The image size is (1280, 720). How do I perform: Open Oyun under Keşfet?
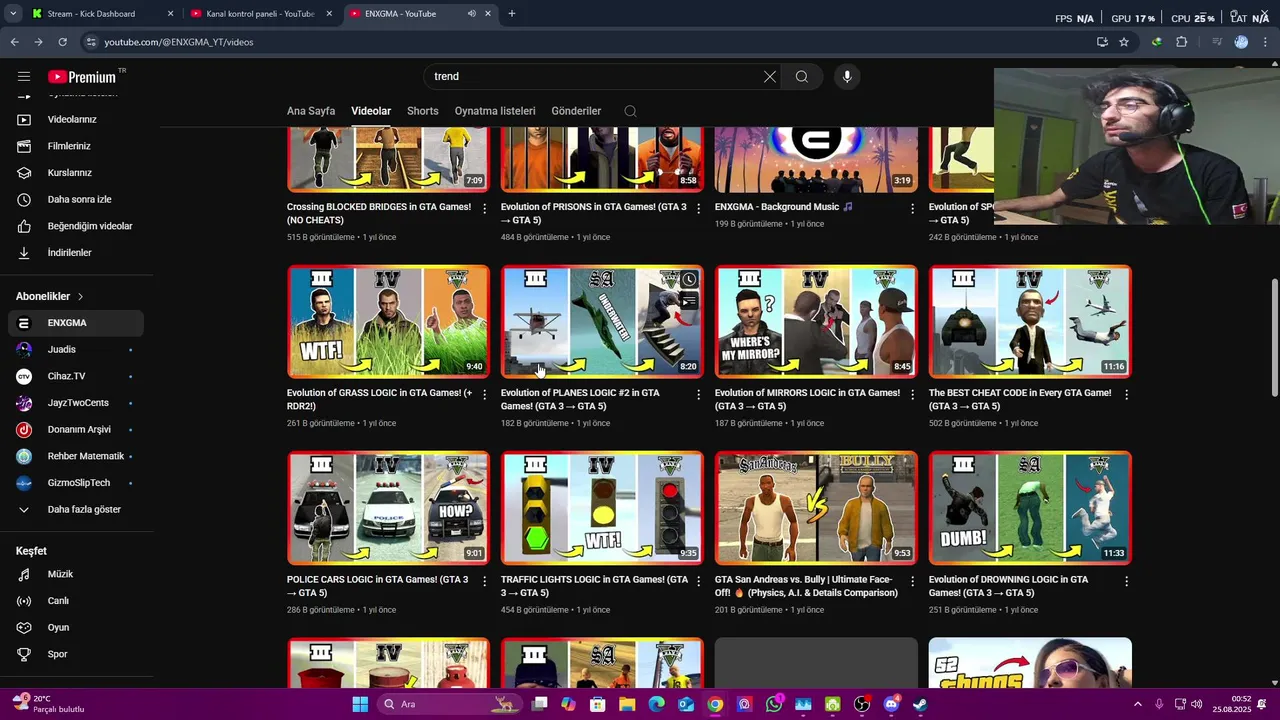coord(76,627)
